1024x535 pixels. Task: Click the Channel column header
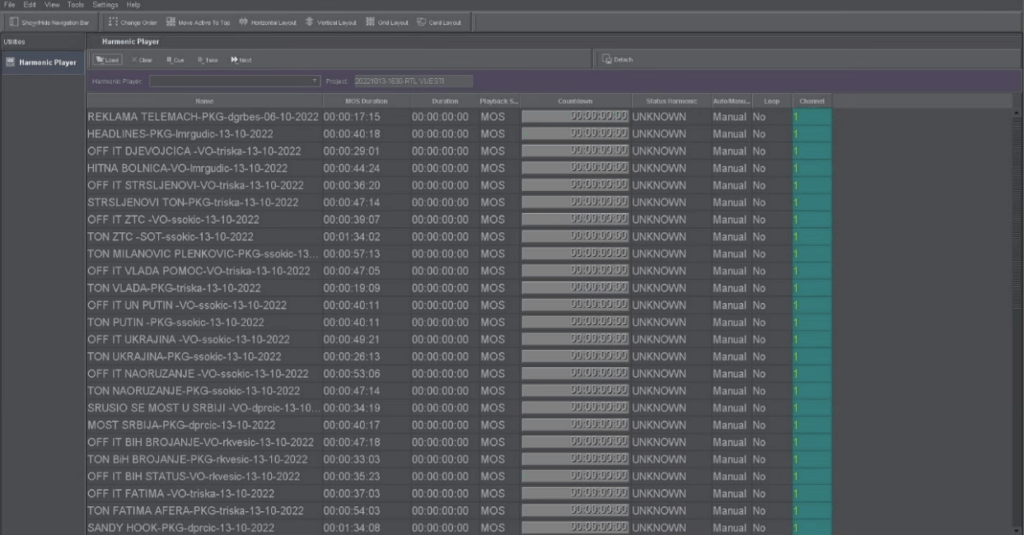[812, 101]
